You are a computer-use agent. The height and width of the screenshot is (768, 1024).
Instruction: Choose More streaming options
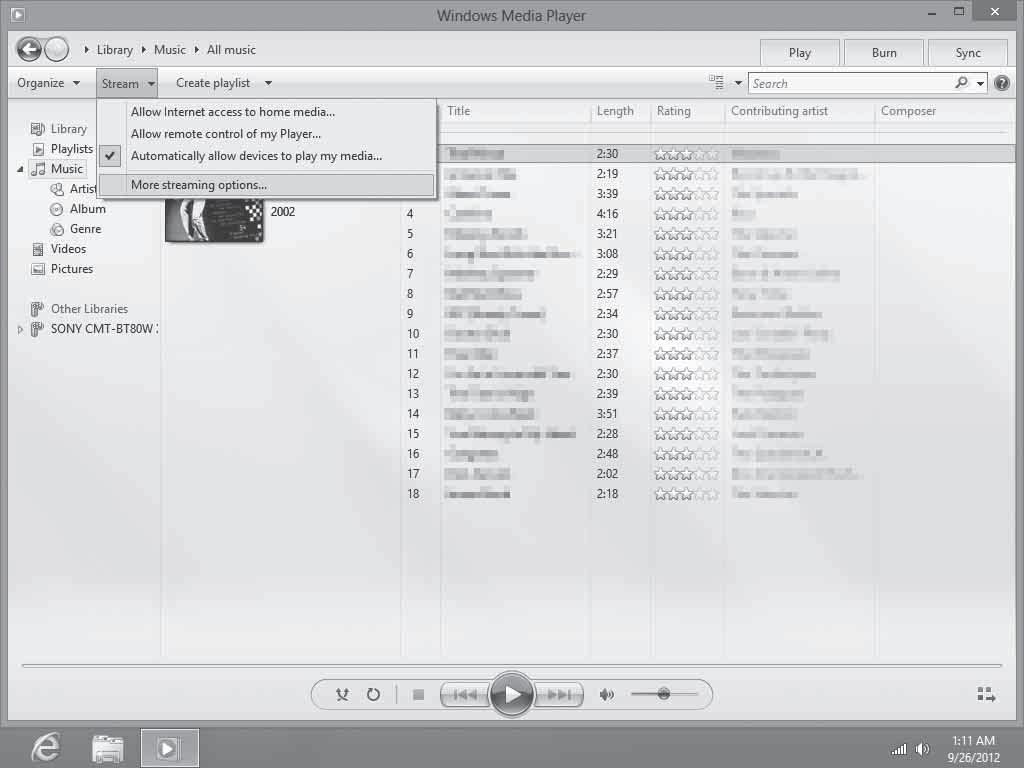point(266,185)
